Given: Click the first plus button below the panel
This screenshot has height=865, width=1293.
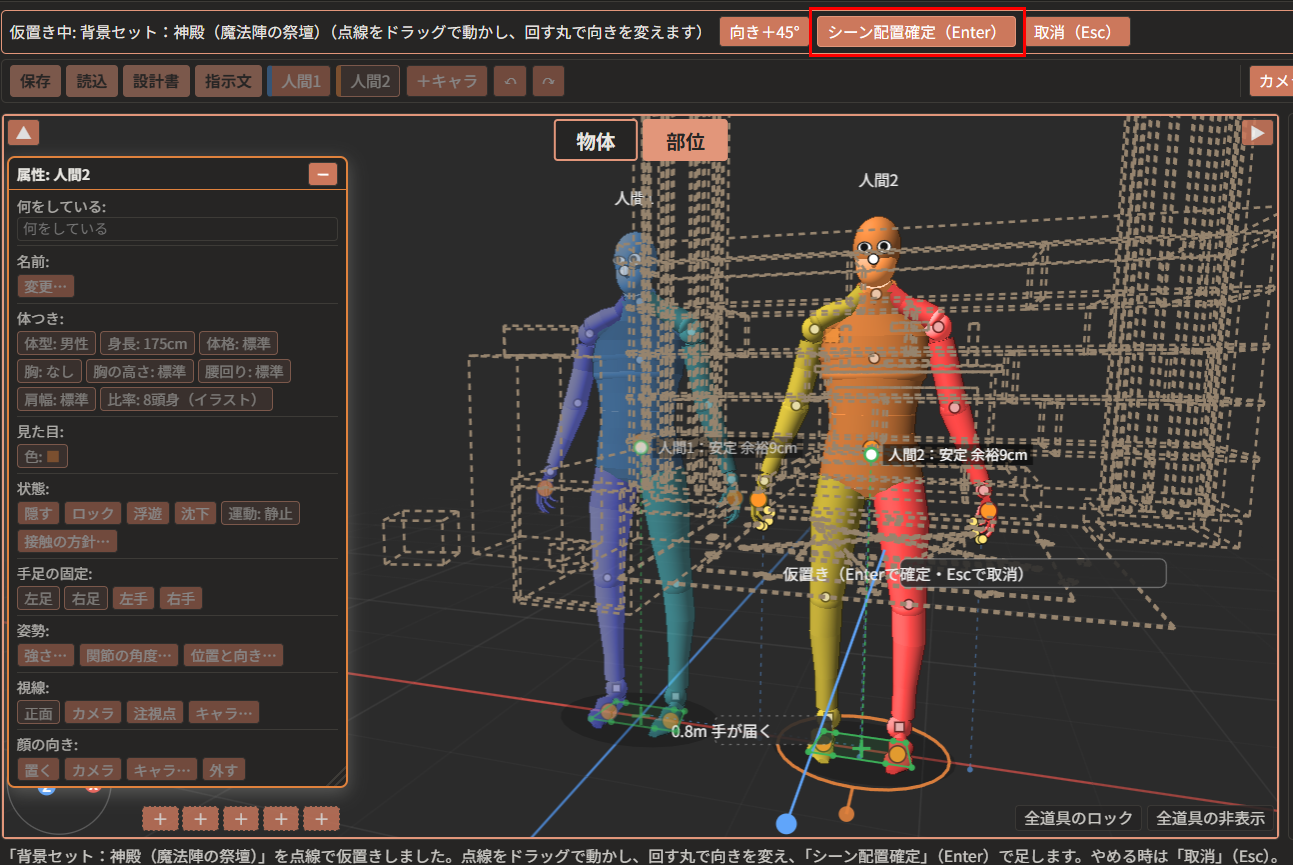Looking at the screenshot, I should pos(160,819).
